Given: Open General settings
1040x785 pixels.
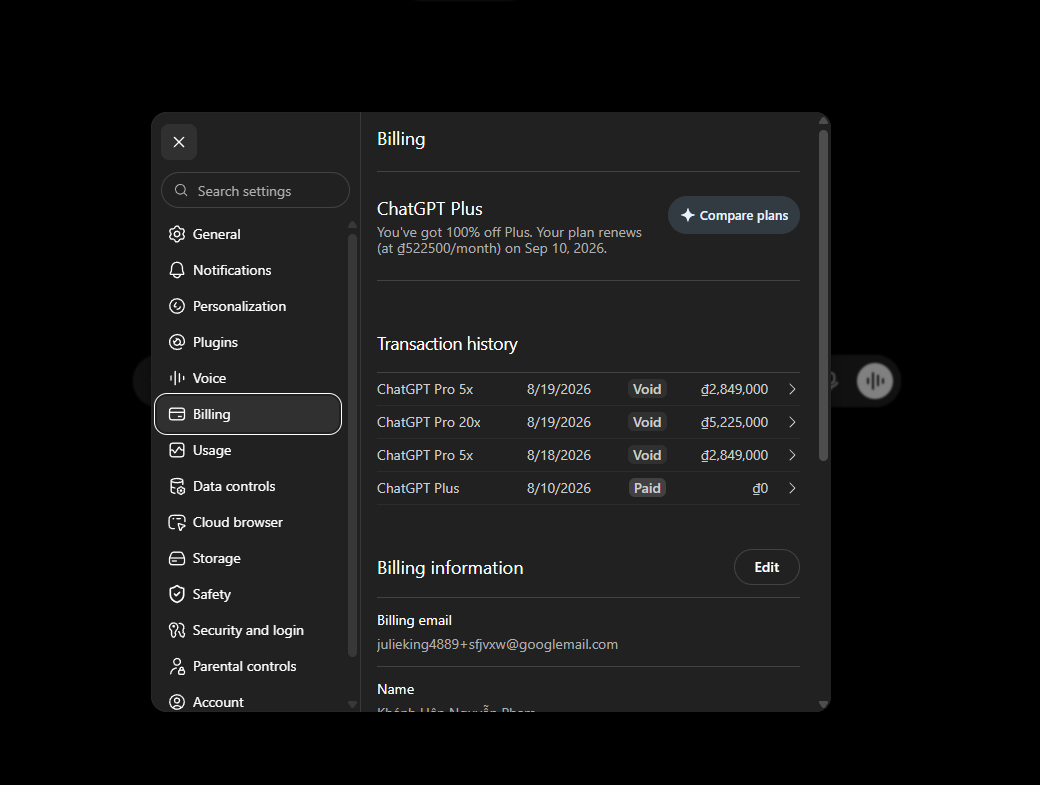Looking at the screenshot, I should (x=248, y=234).
